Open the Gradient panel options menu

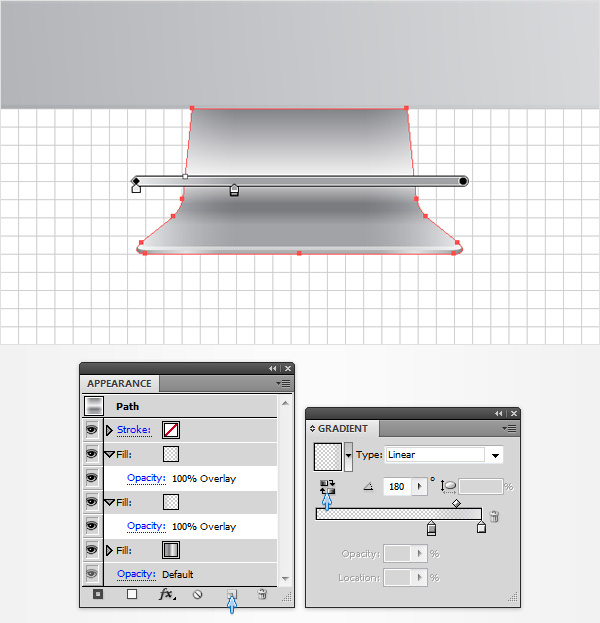pyautogui.click(x=509, y=428)
